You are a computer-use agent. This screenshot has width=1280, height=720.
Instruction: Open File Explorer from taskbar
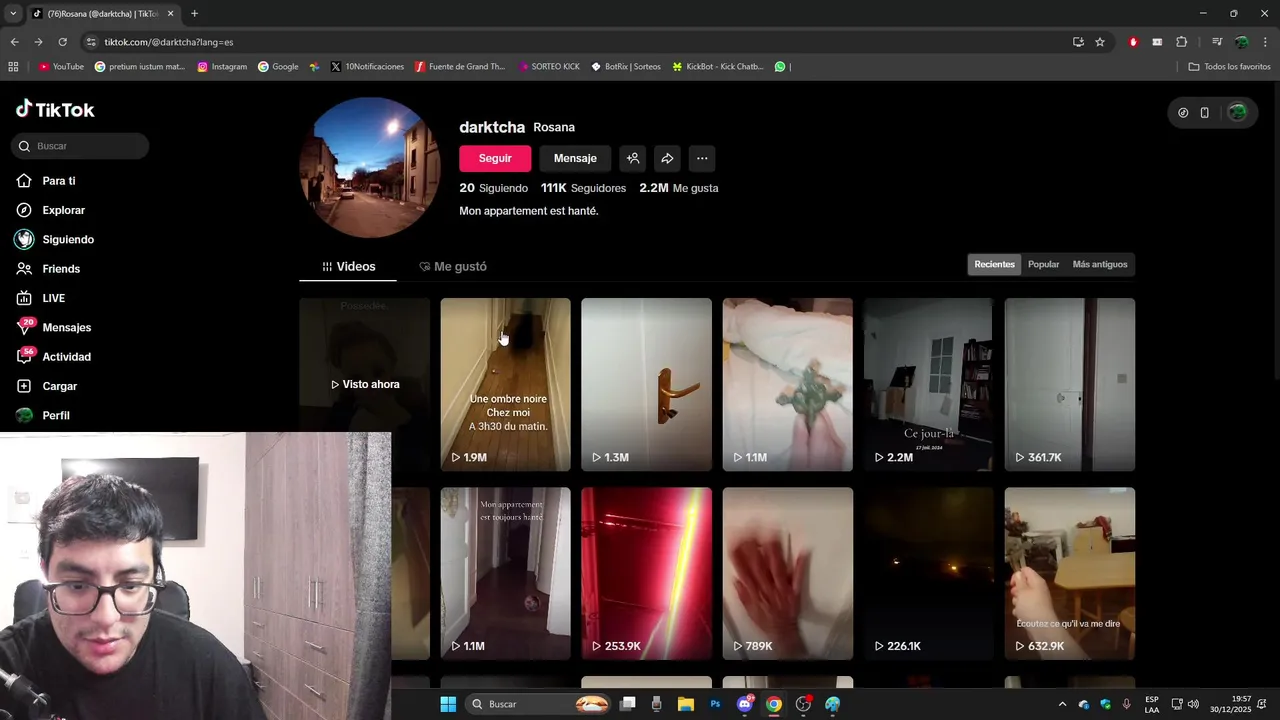[686, 704]
